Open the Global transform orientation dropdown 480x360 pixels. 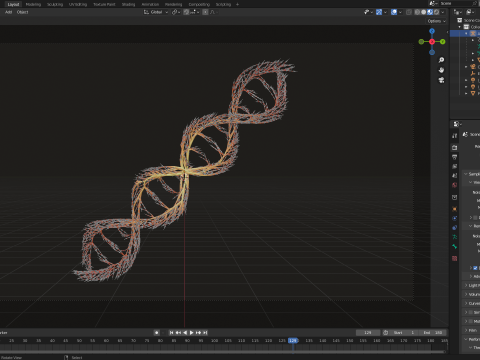click(156, 12)
